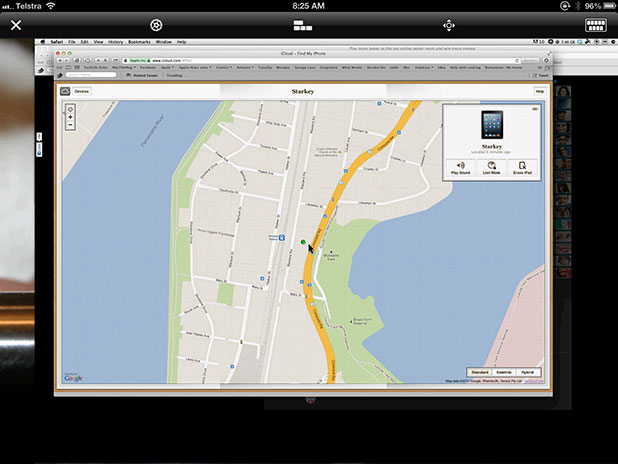Open the Apple menu
618x464 pixels.
pyautogui.click(x=42, y=42)
